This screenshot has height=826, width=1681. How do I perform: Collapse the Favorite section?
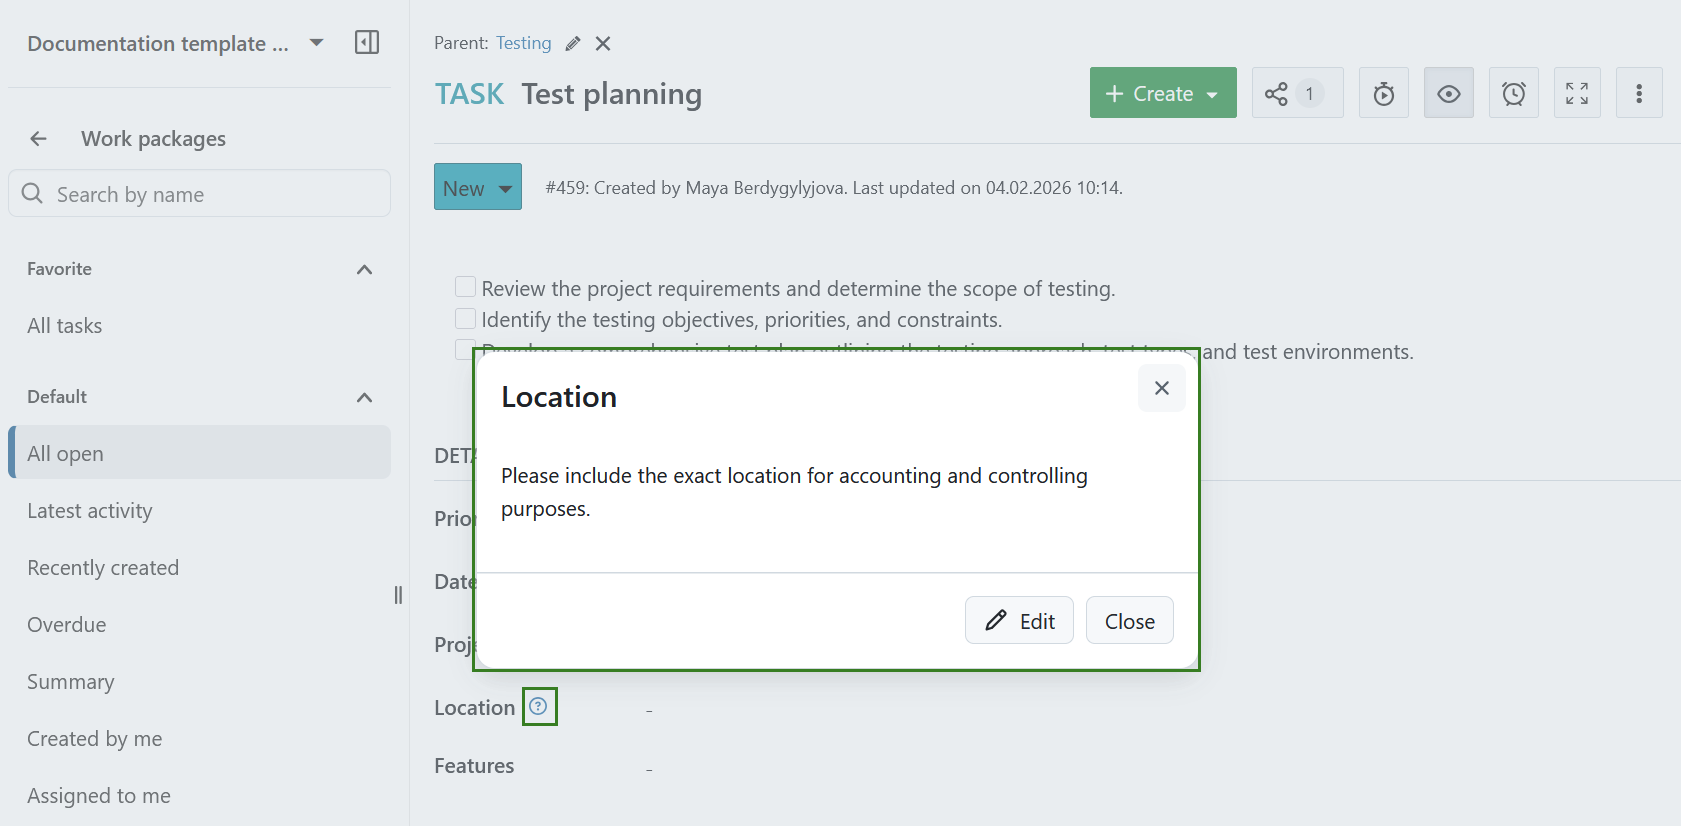click(364, 269)
